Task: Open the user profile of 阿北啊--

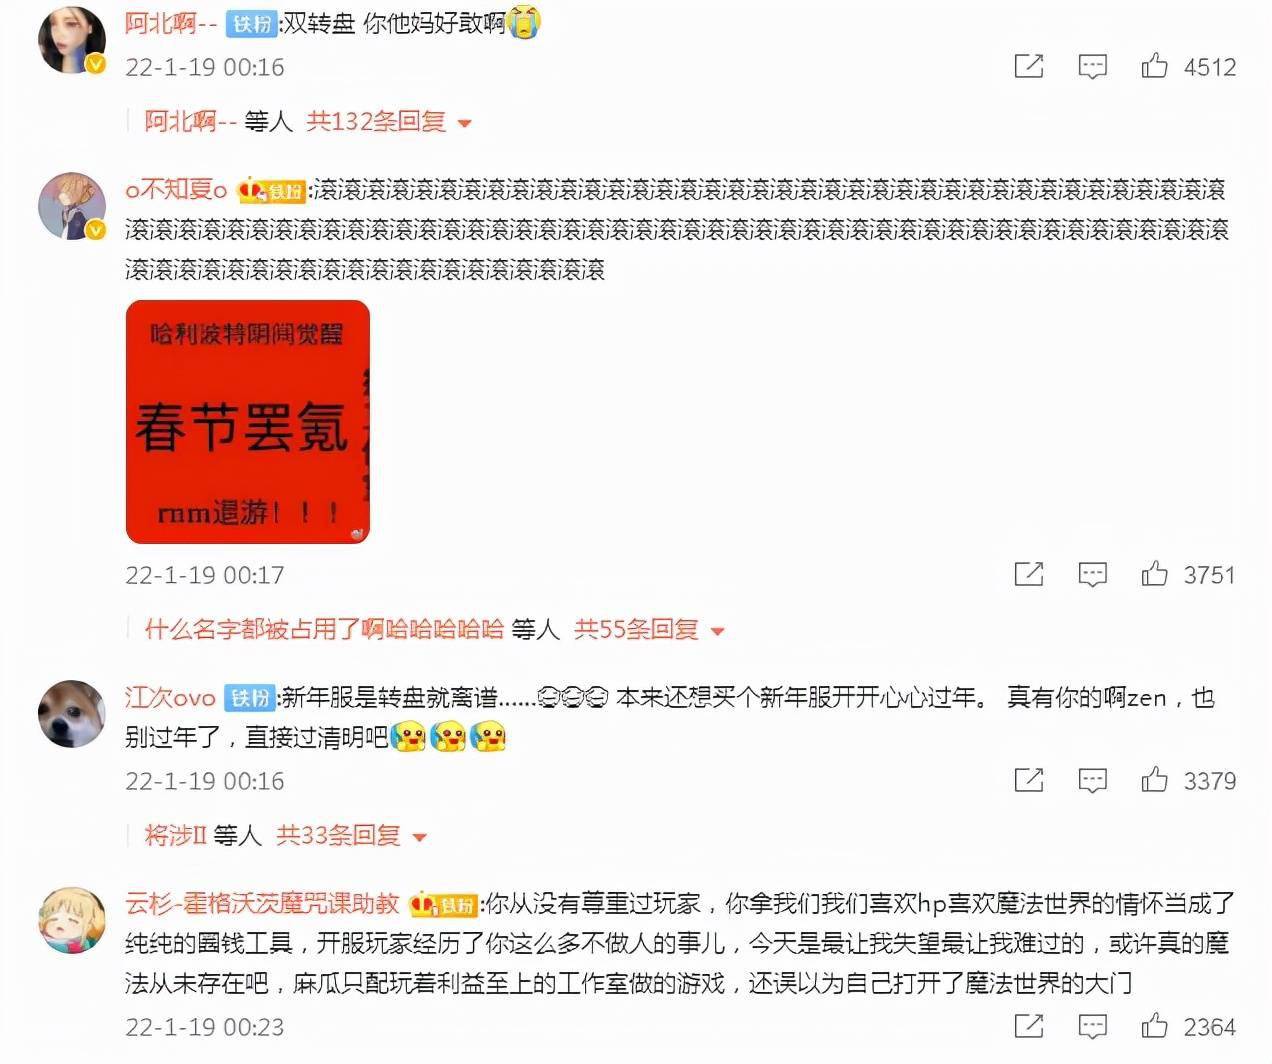Action: coord(170,24)
